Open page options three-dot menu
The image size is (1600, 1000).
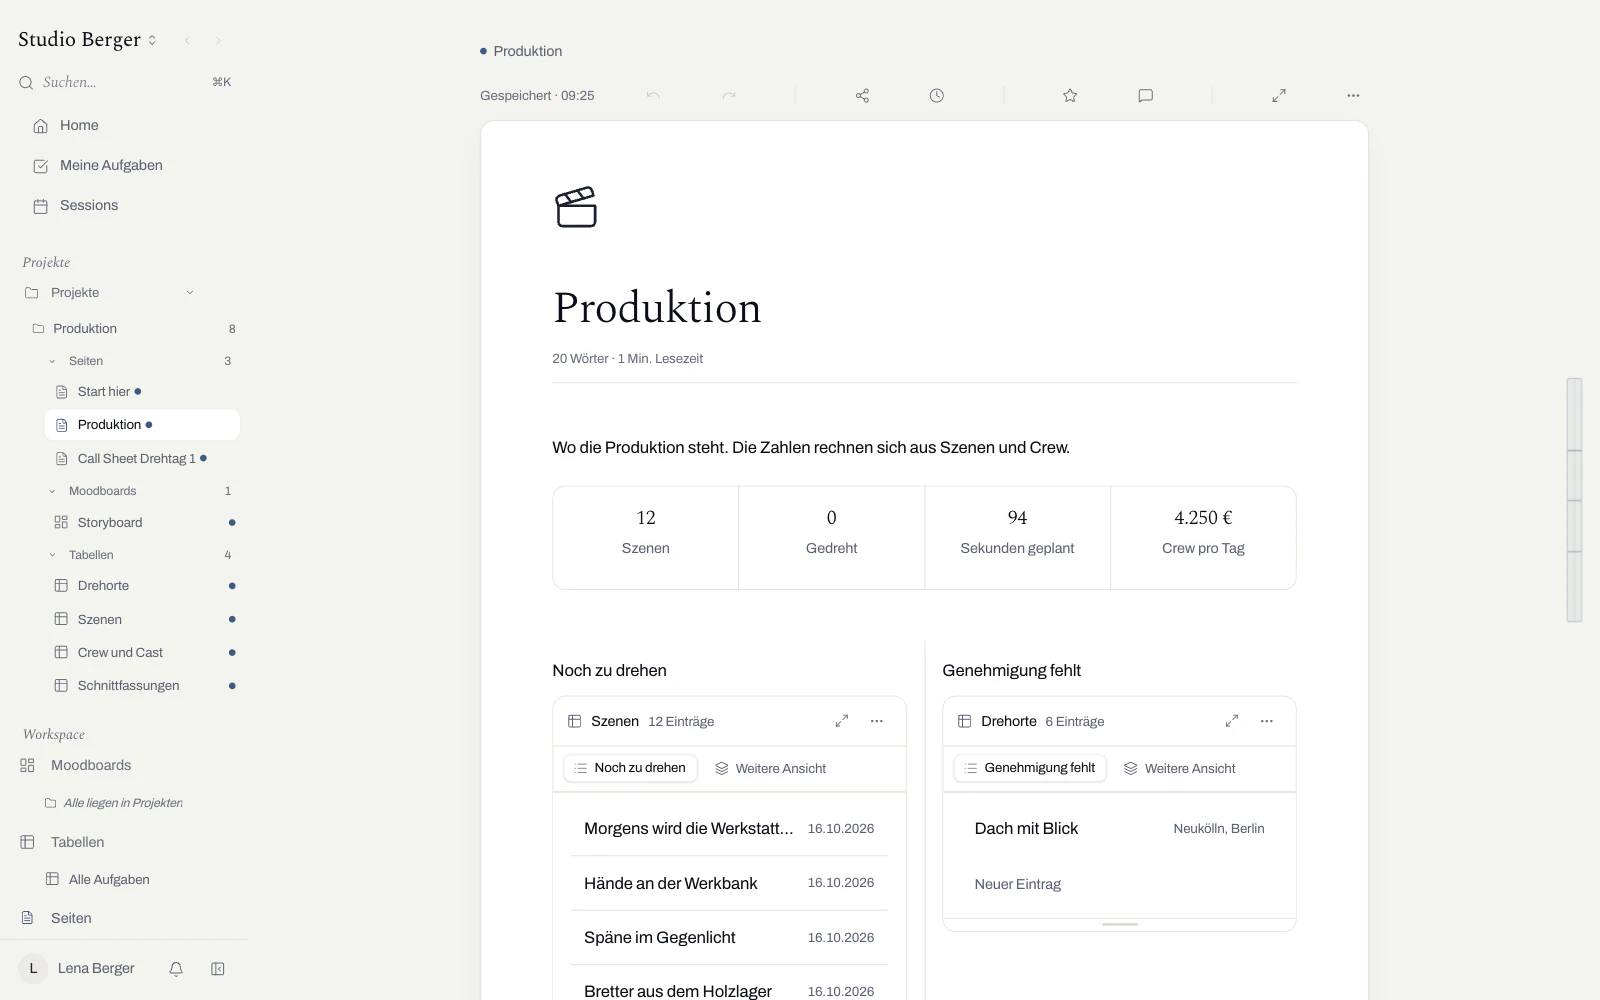1353,96
